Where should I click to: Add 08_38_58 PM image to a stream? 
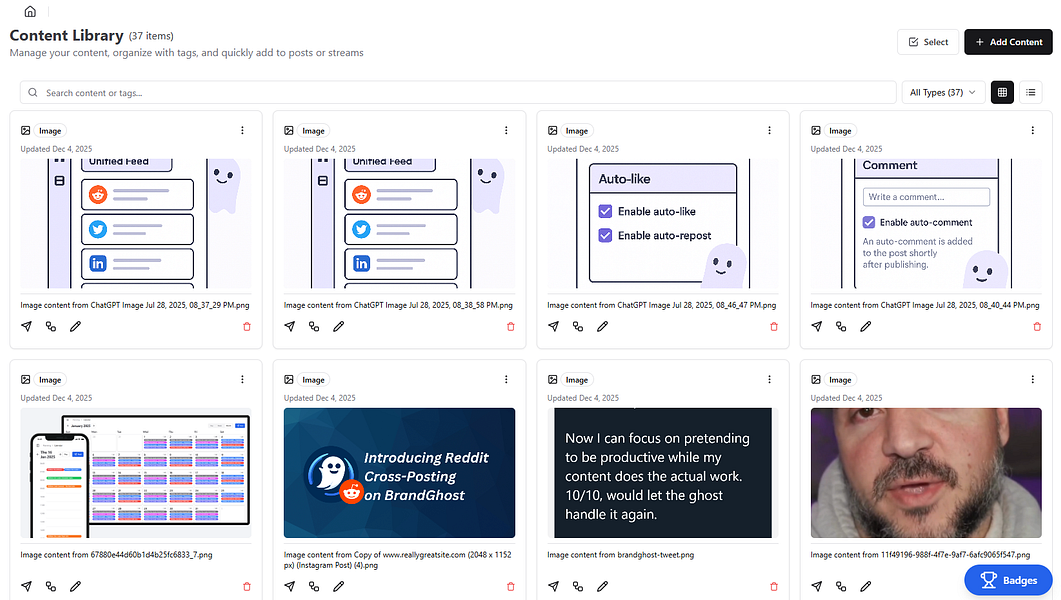tap(314, 326)
